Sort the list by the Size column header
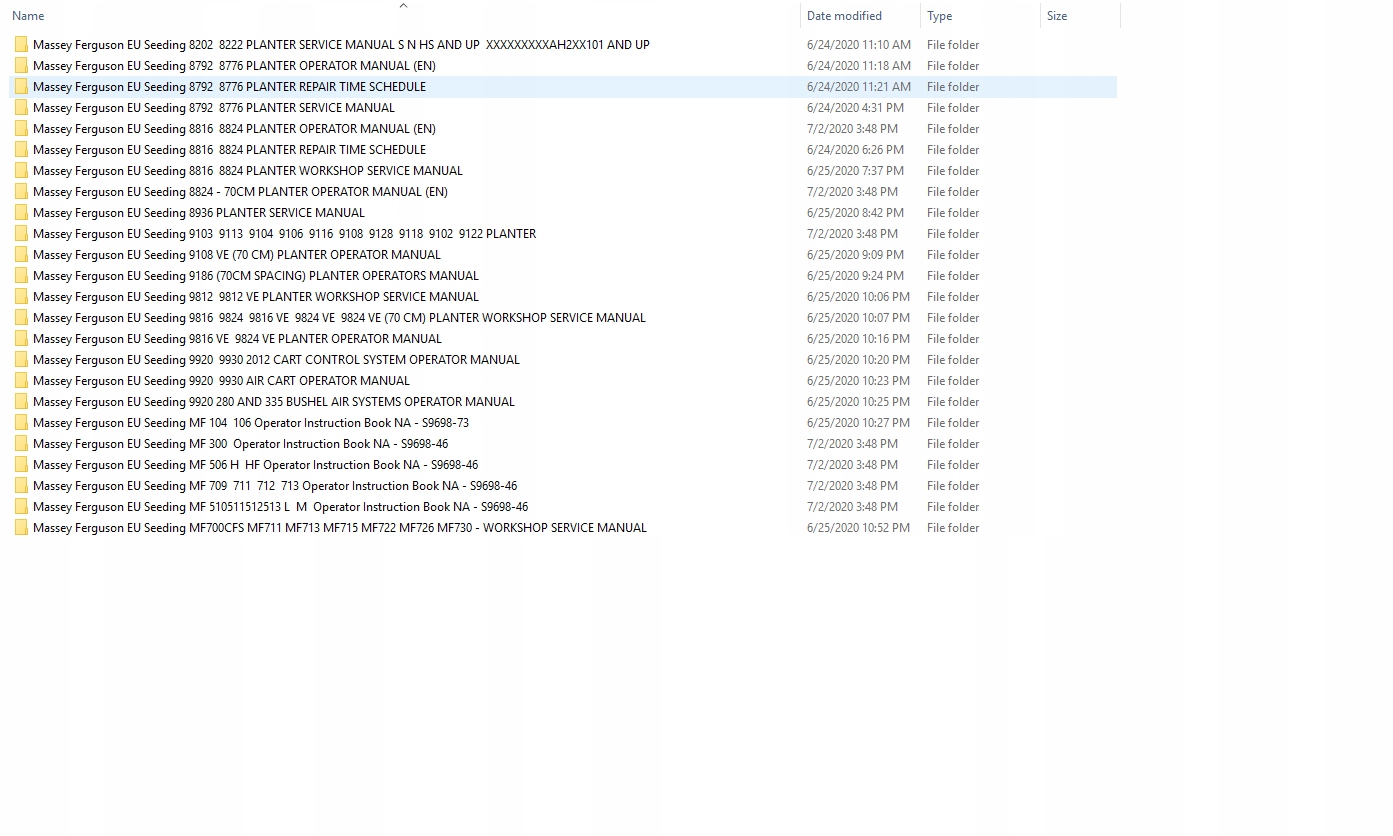 click(1057, 16)
